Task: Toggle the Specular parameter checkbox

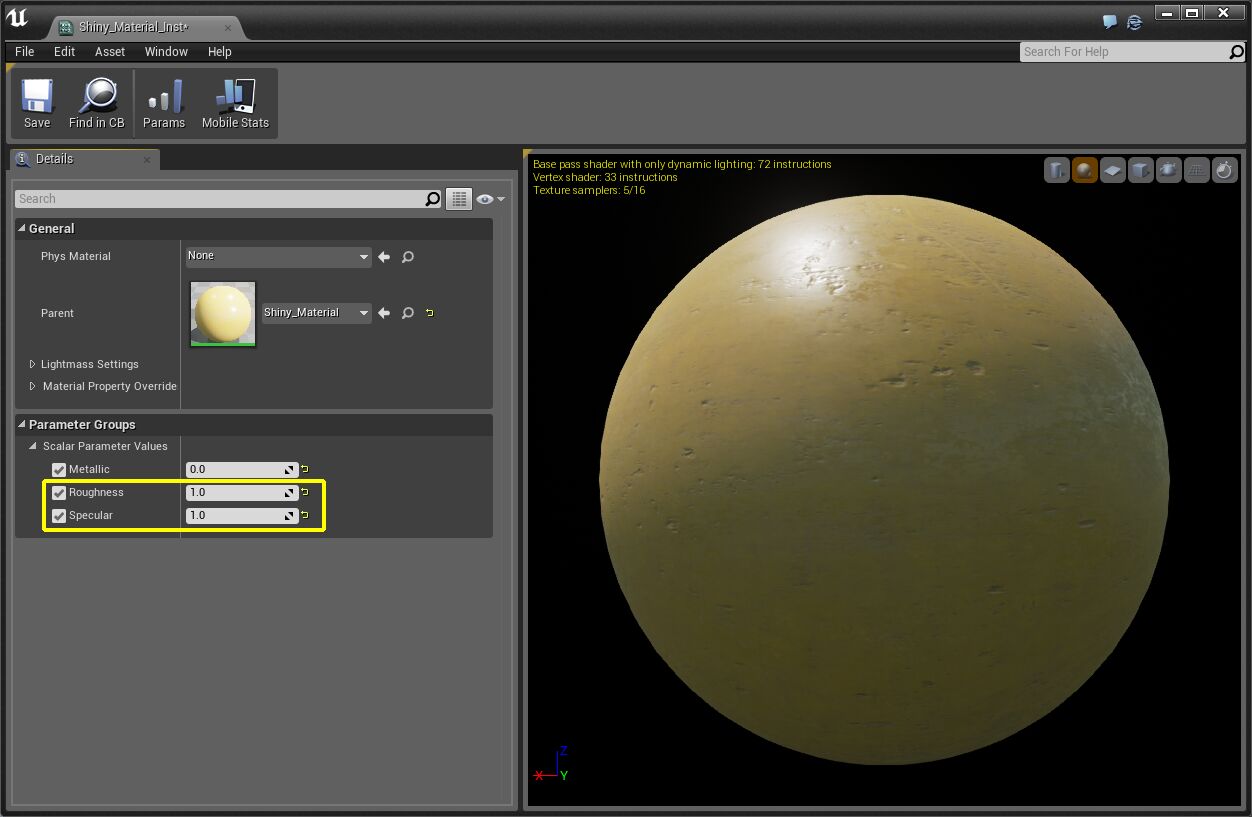Action: click(x=59, y=515)
